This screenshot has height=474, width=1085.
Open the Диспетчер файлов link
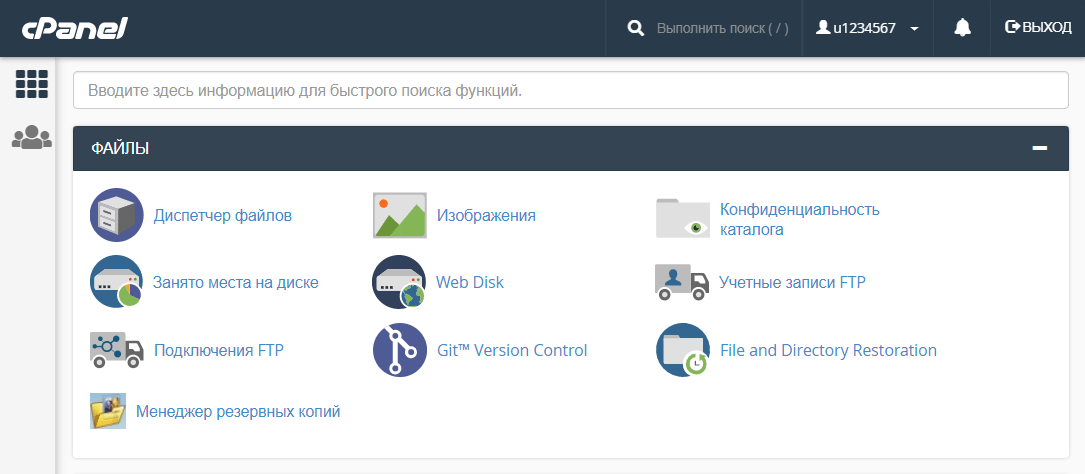point(223,215)
